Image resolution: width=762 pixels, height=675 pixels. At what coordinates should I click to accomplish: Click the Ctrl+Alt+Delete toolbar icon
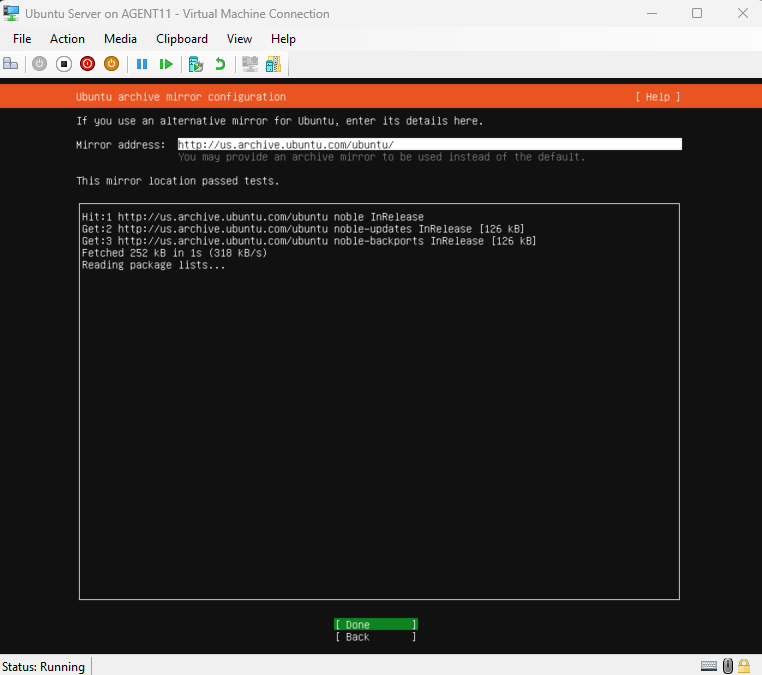click(11, 64)
